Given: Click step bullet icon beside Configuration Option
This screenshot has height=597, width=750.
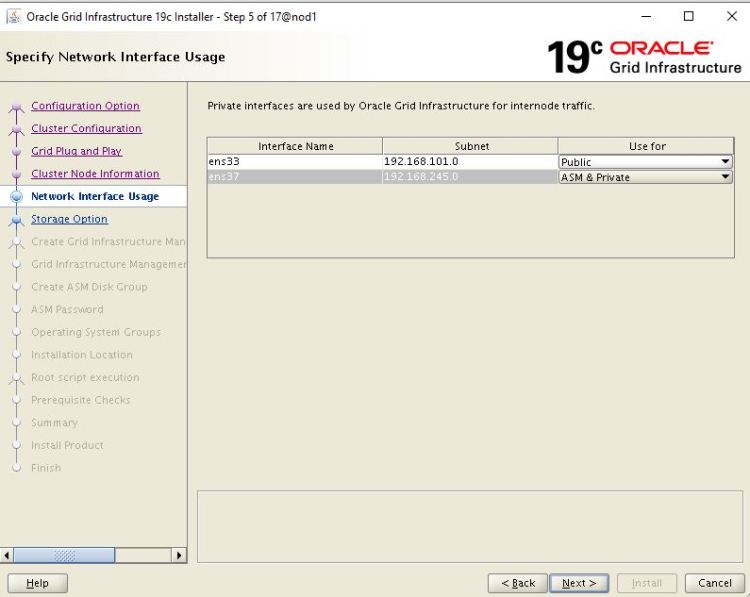Looking at the screenshot, I should [x=16, y=107].
